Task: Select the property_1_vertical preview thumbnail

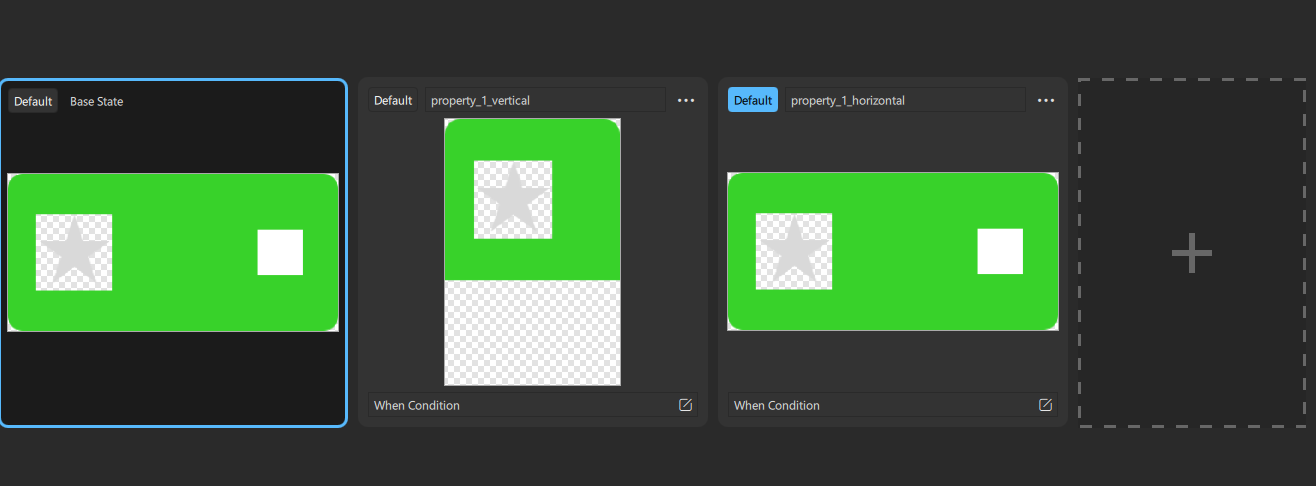Action: [532, 252]
